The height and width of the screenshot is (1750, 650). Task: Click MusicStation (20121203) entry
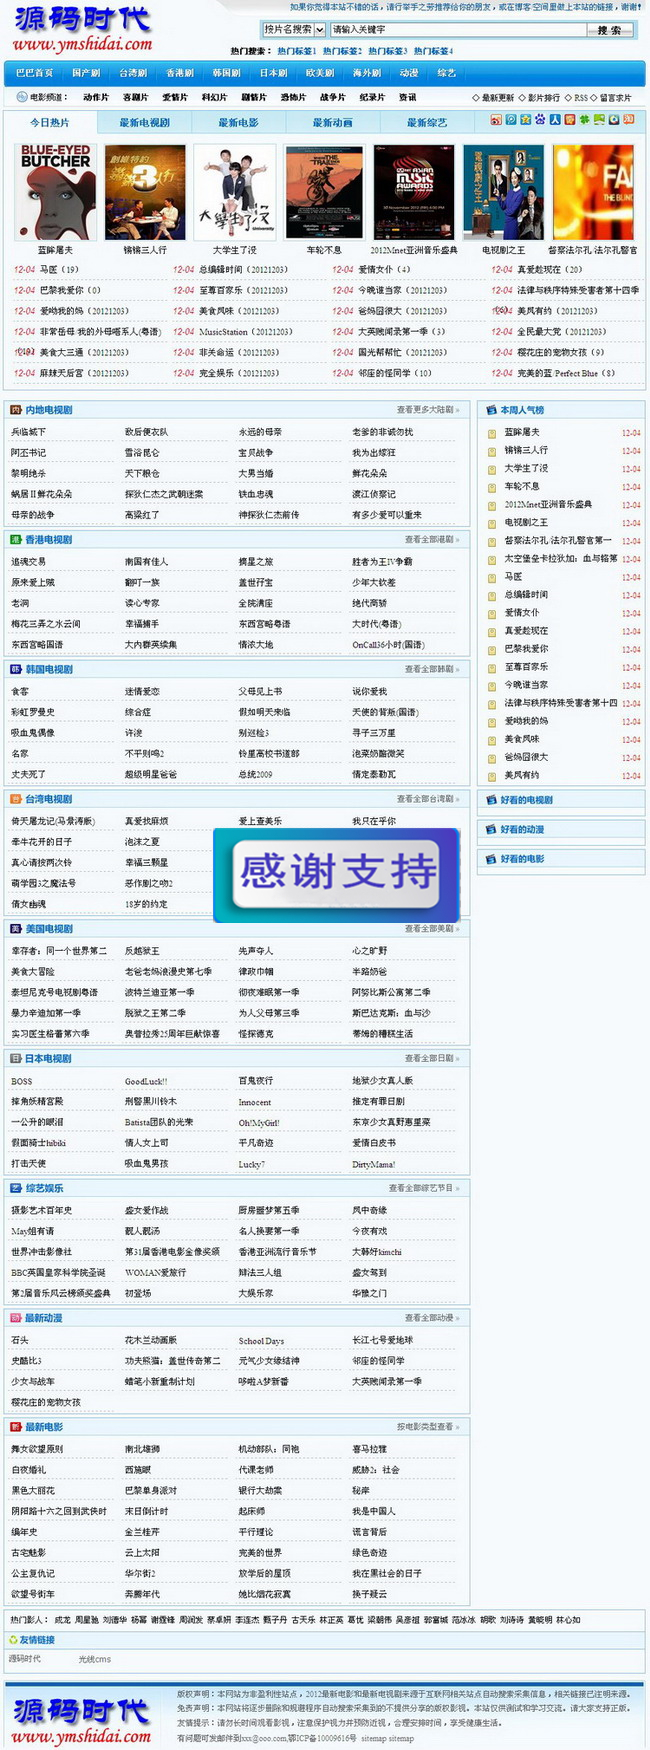[246, 332]
